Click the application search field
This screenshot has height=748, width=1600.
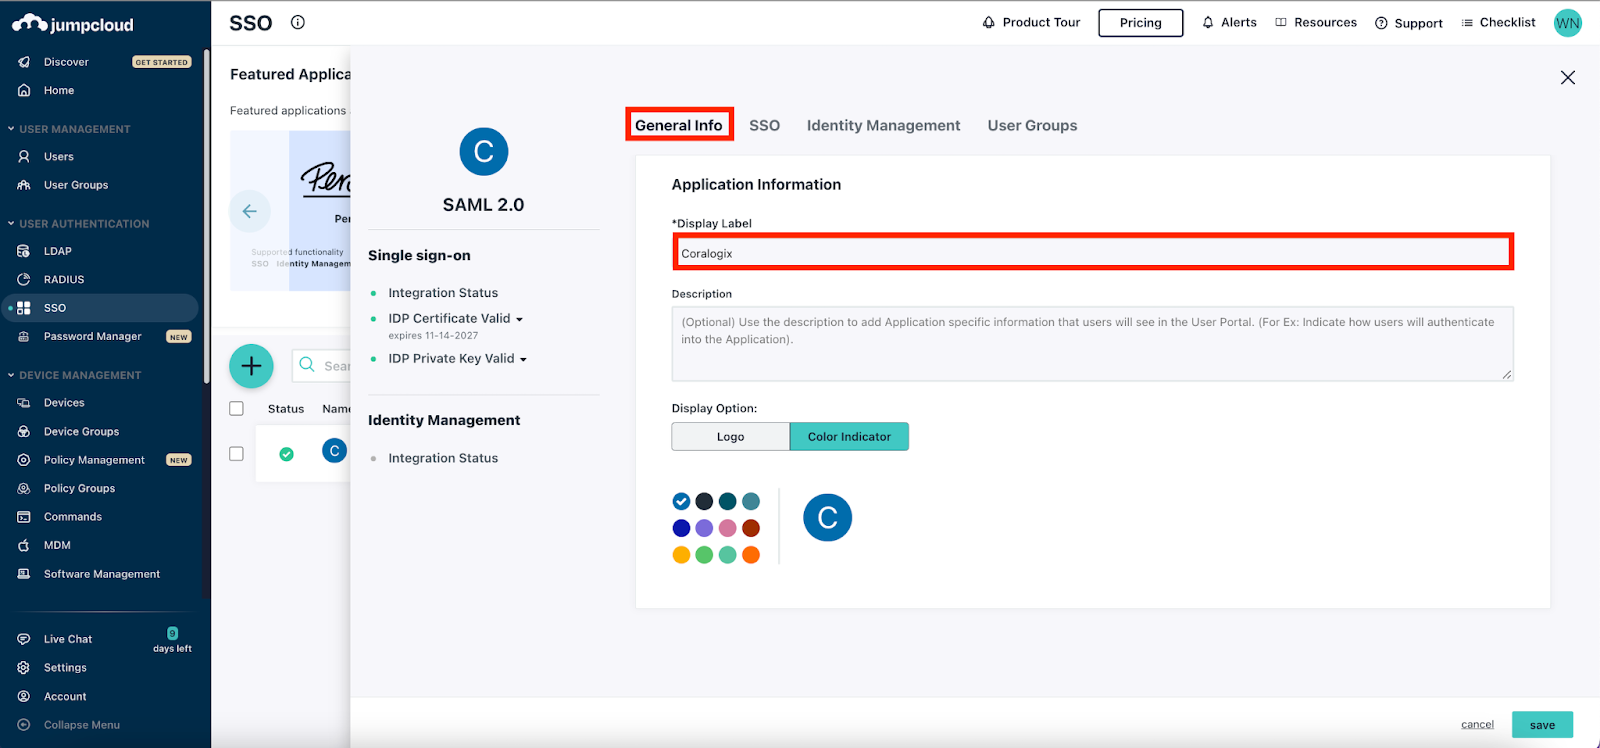322,366
